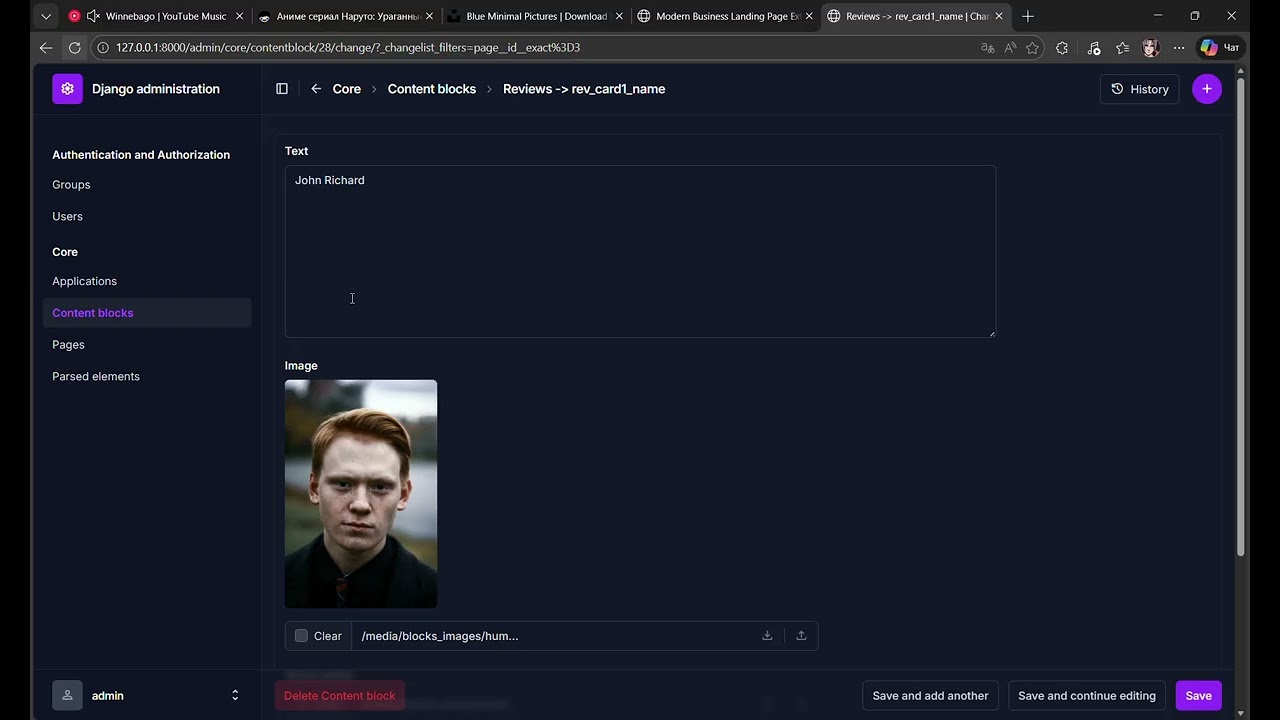Image resolution: width=1280 pixels, height=720 pixels.
Task: Switch to the Наруто anime tab
Action: (x=346, y=16)
